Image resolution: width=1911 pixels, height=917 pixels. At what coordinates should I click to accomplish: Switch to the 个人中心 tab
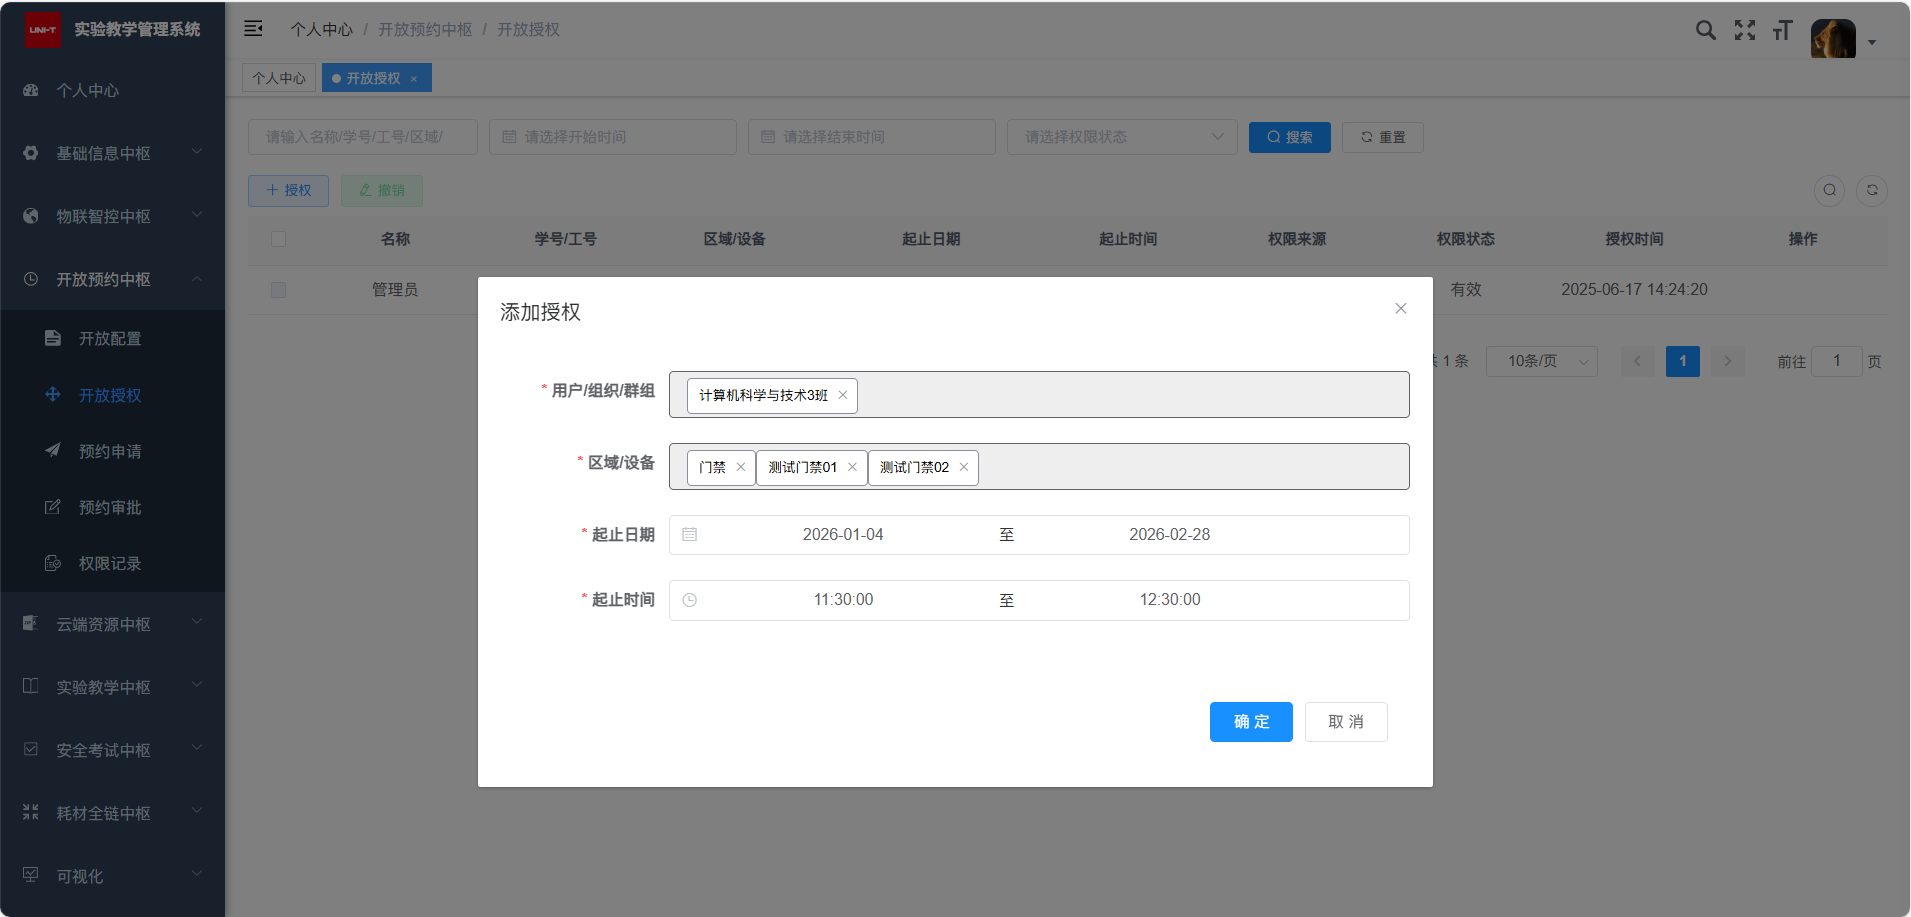pos(279,78)
